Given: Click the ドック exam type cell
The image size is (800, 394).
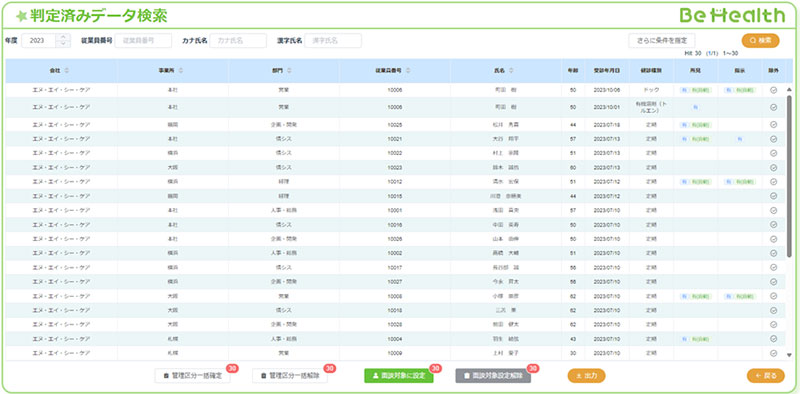Looking at the screenshot, I should (x=651, y=90).
